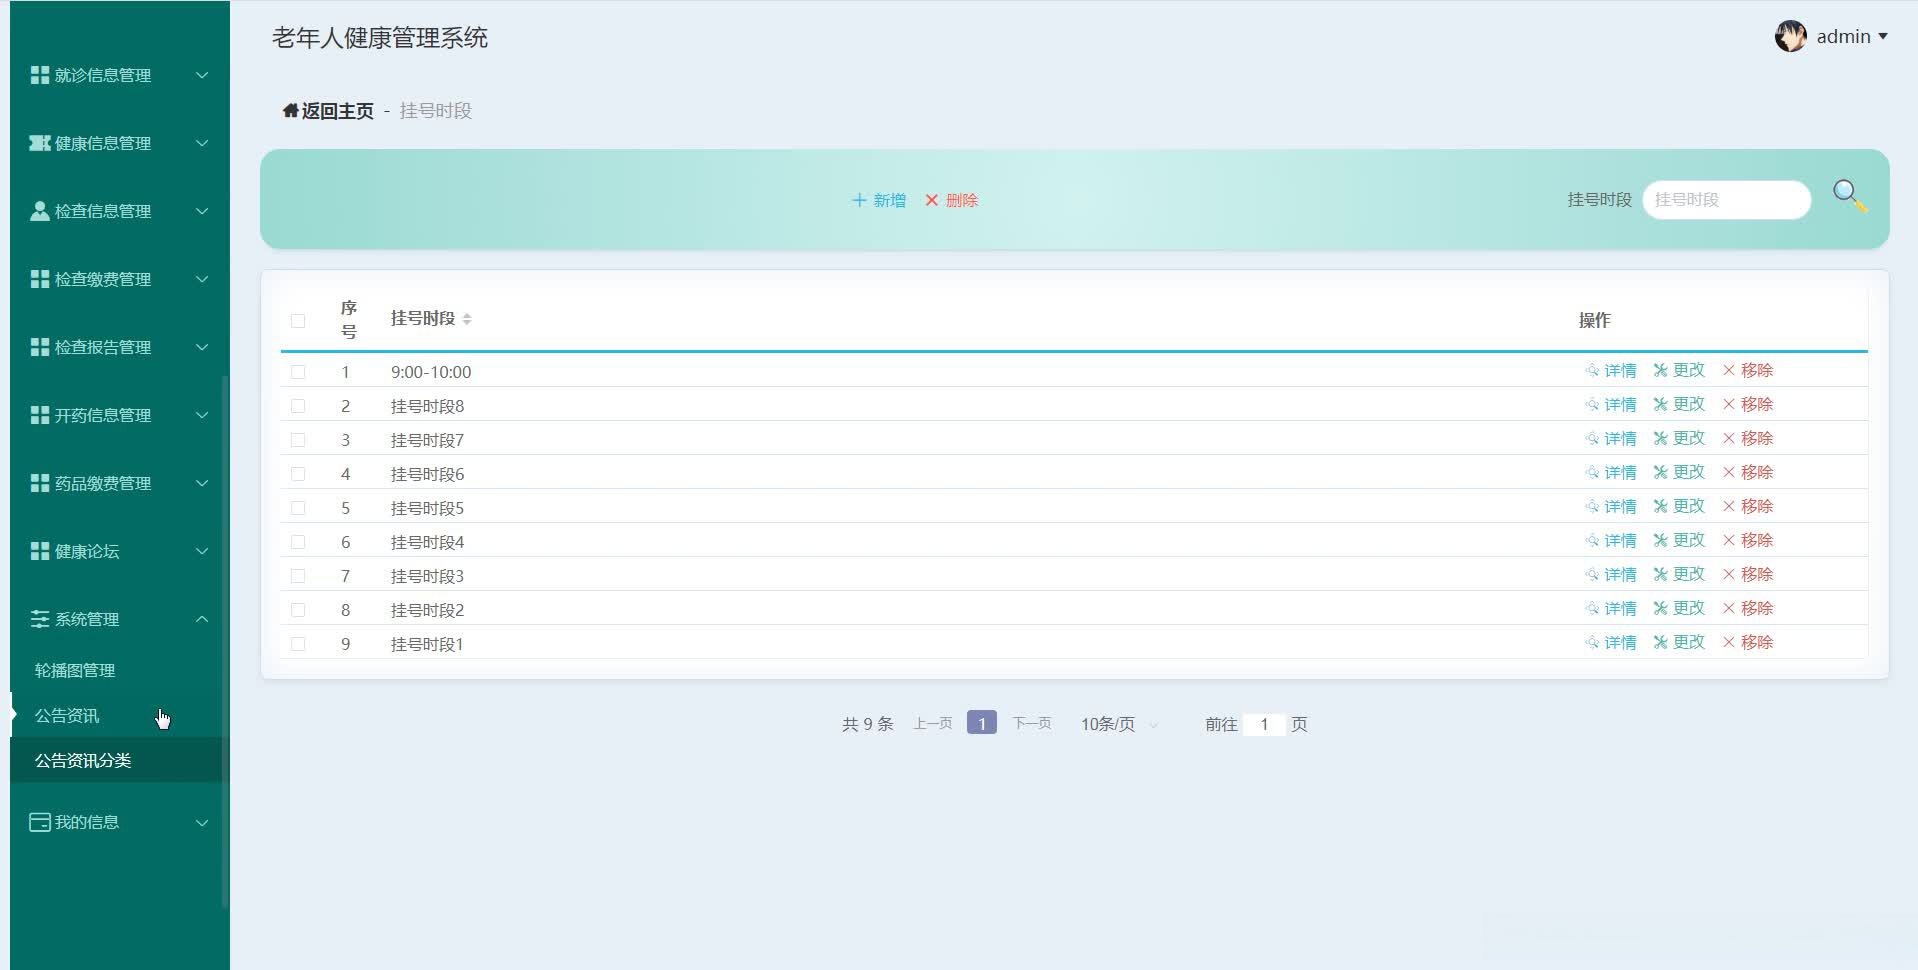The height and width of the screenshot is (970, 1918).
Task: Open the 健康论坛 sidebar menu
Action: pos(120,551)
